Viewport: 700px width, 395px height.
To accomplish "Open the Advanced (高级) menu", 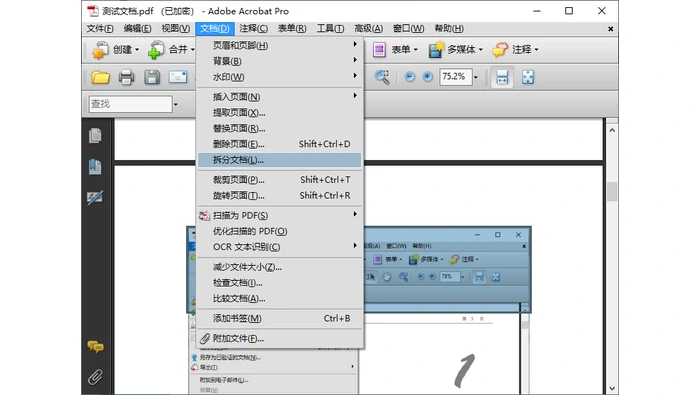I will (368, 29).
